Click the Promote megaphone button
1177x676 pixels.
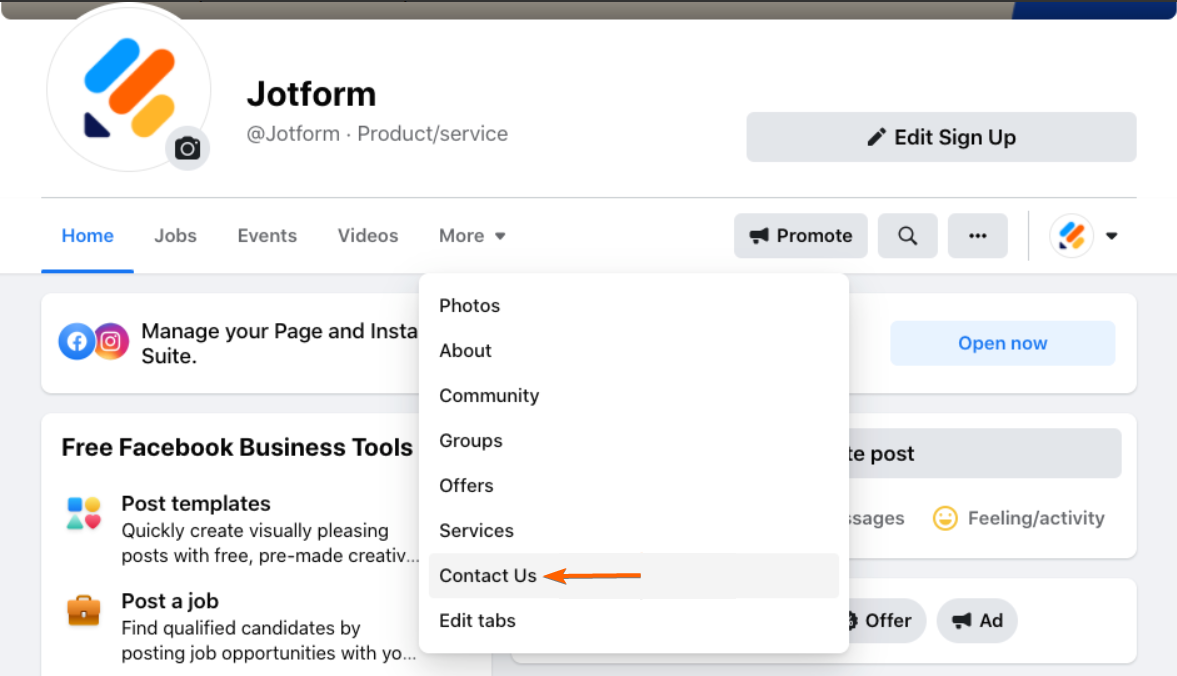pyautogui.click(x=800, y=236)
